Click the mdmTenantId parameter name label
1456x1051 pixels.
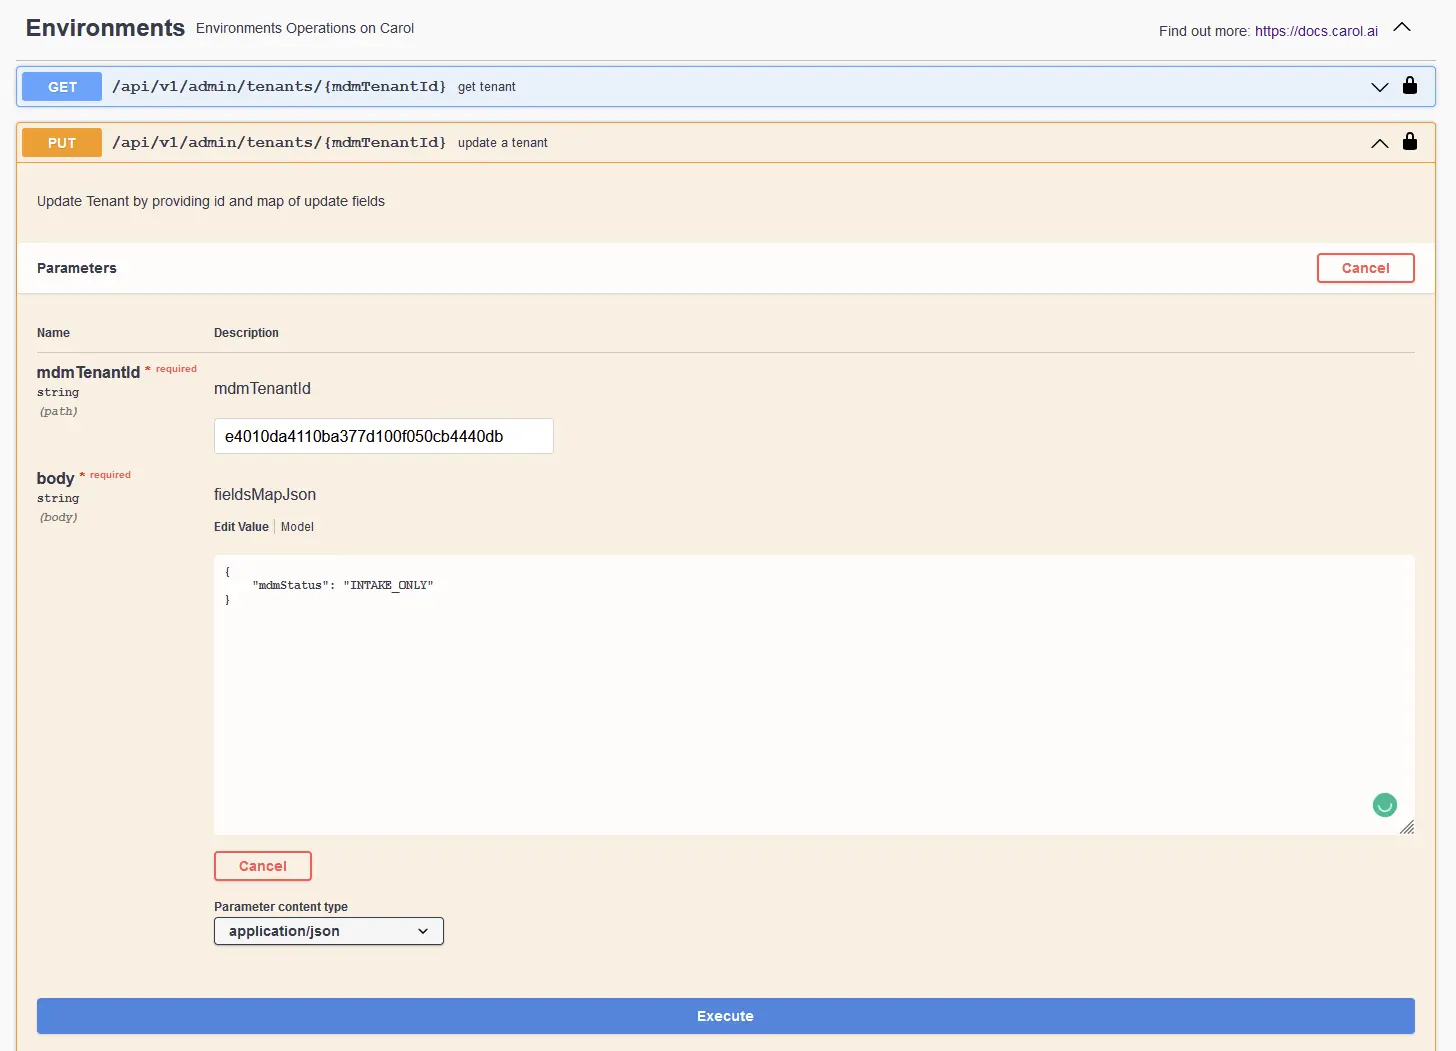click(88, 372)
